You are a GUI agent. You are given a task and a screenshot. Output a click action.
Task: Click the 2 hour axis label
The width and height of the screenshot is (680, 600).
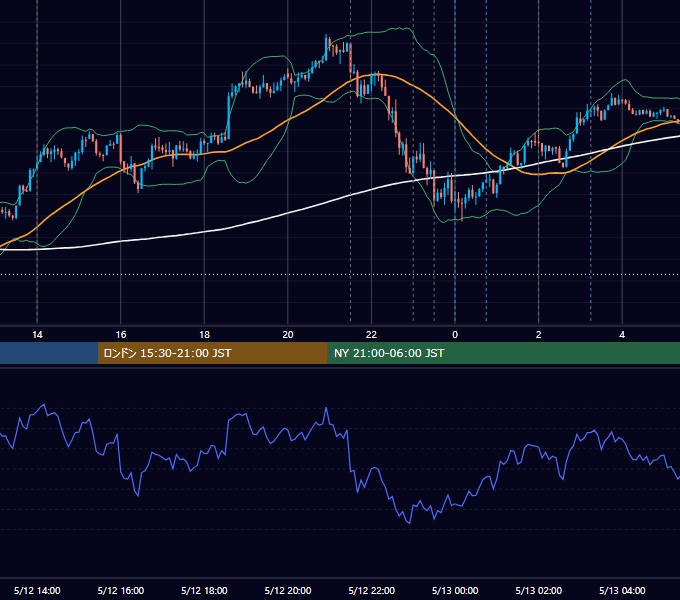tap(539, 335)
